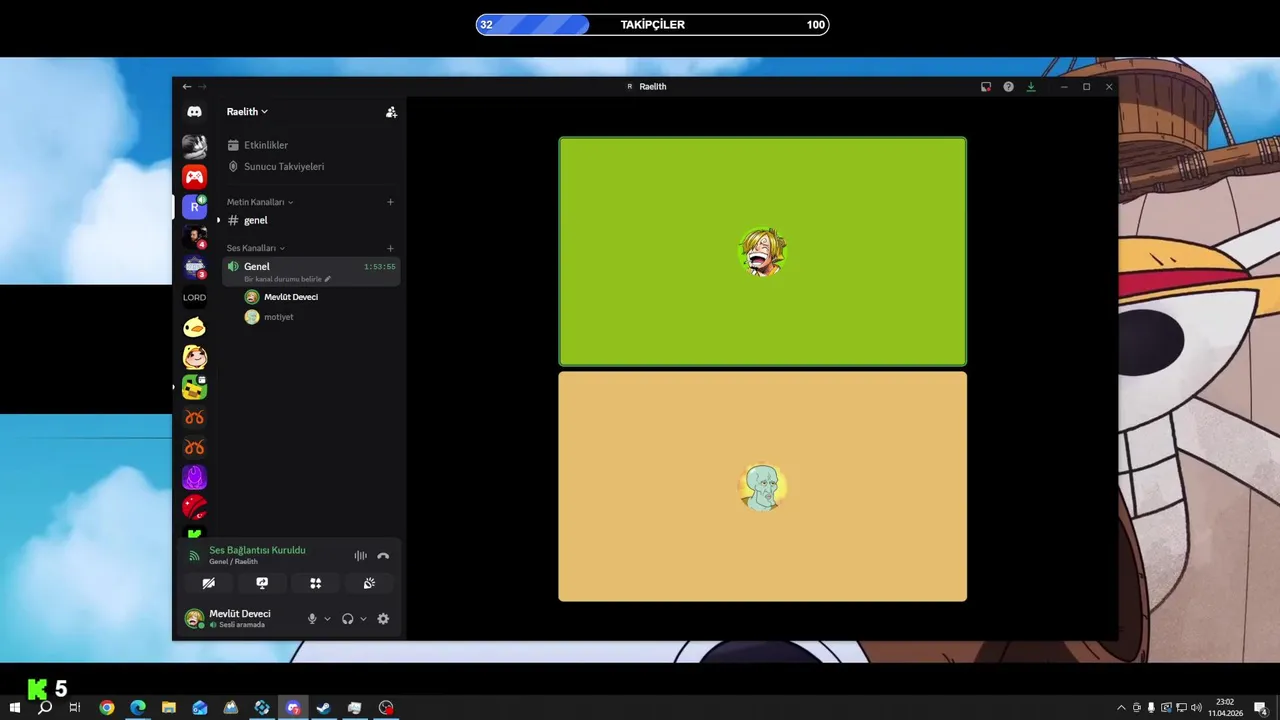The height and width of the screenshot is (720, 1280).
Task: Share your screen button
Action: (262, 583)
